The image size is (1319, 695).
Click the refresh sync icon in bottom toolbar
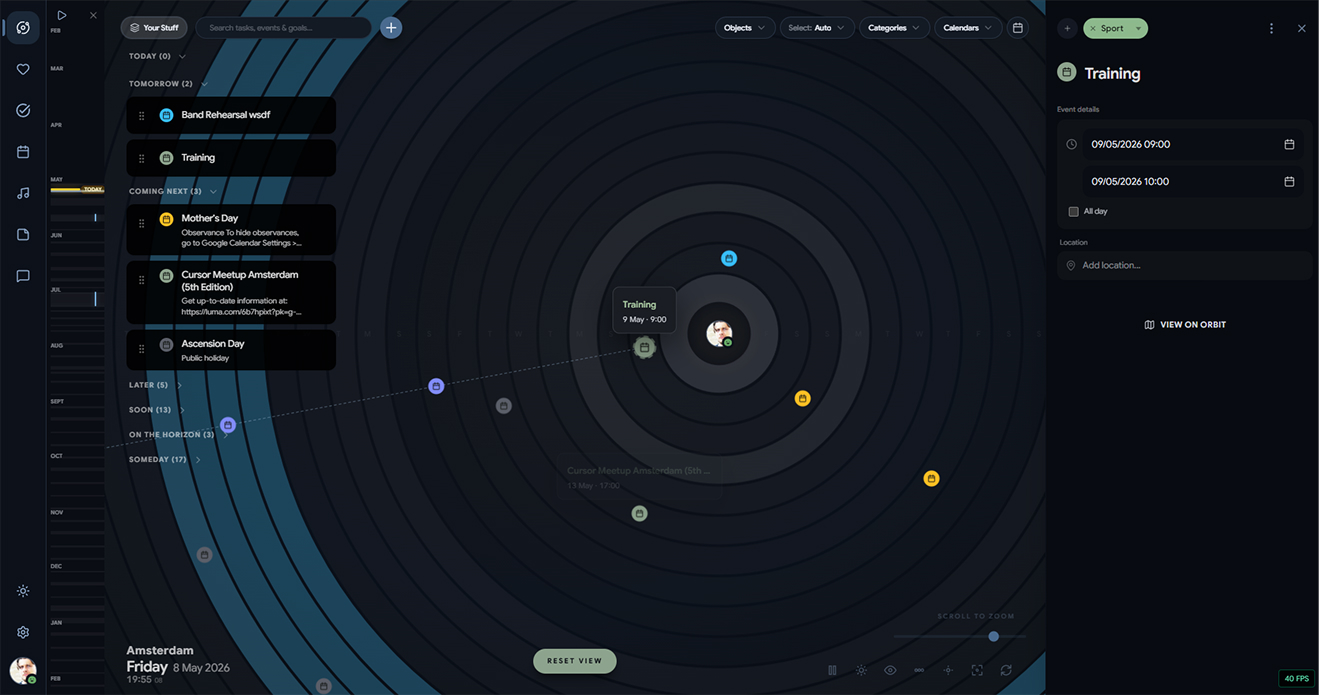pos(1006,670)
